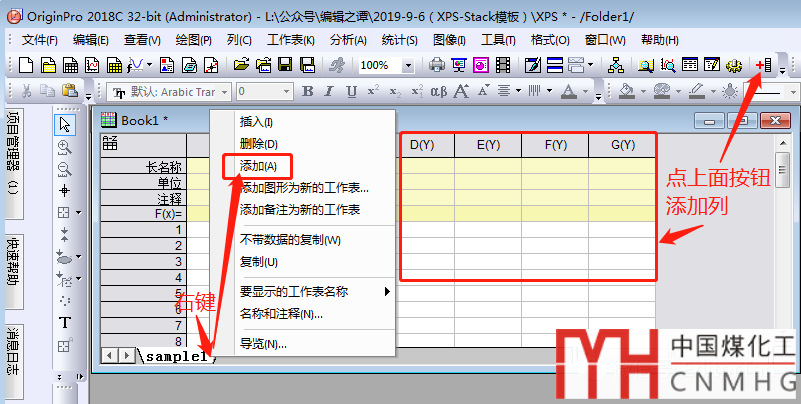
Task: Open the 绘图(P) menu
Action: (x=194, y=40)
